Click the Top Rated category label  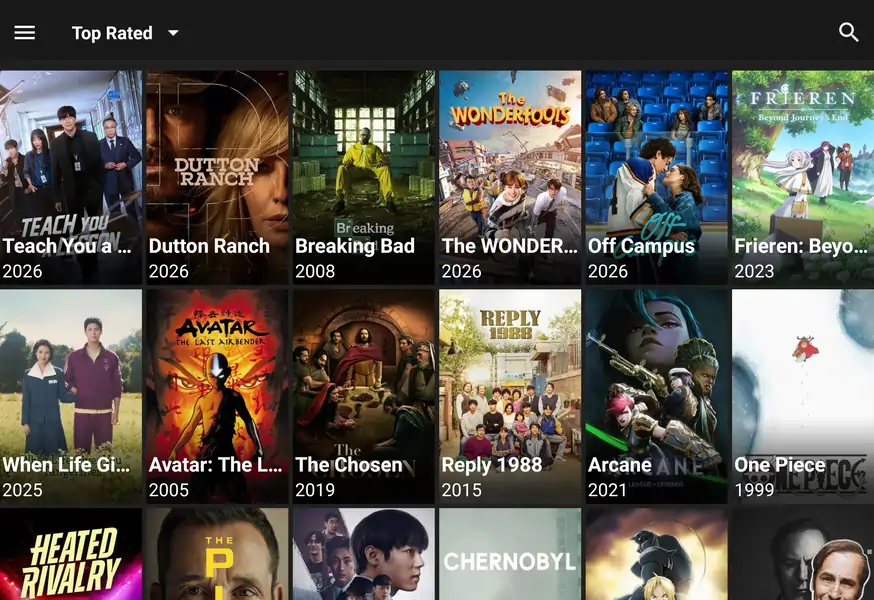click(x=112, y=33)
